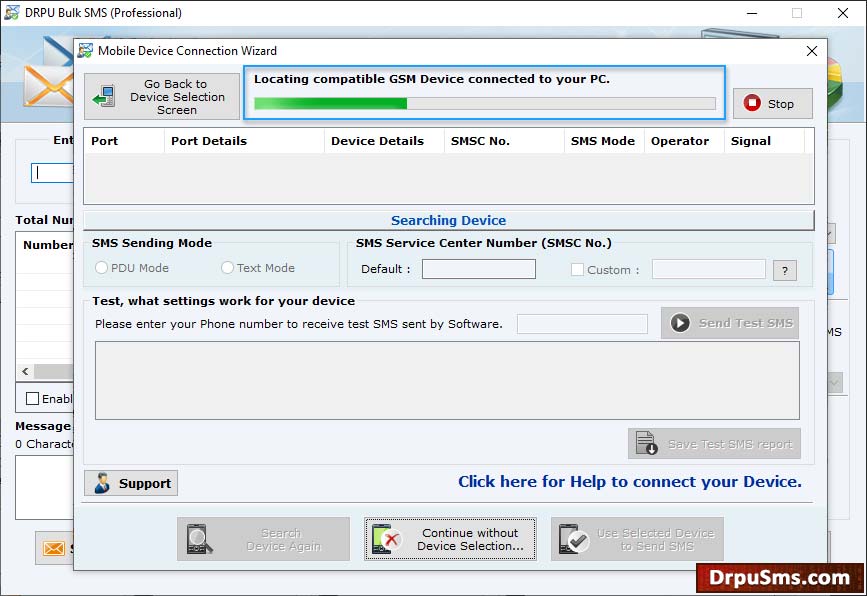
Task: Click the question mark help button
Action: pyautogui.click(x=785, y=270)
